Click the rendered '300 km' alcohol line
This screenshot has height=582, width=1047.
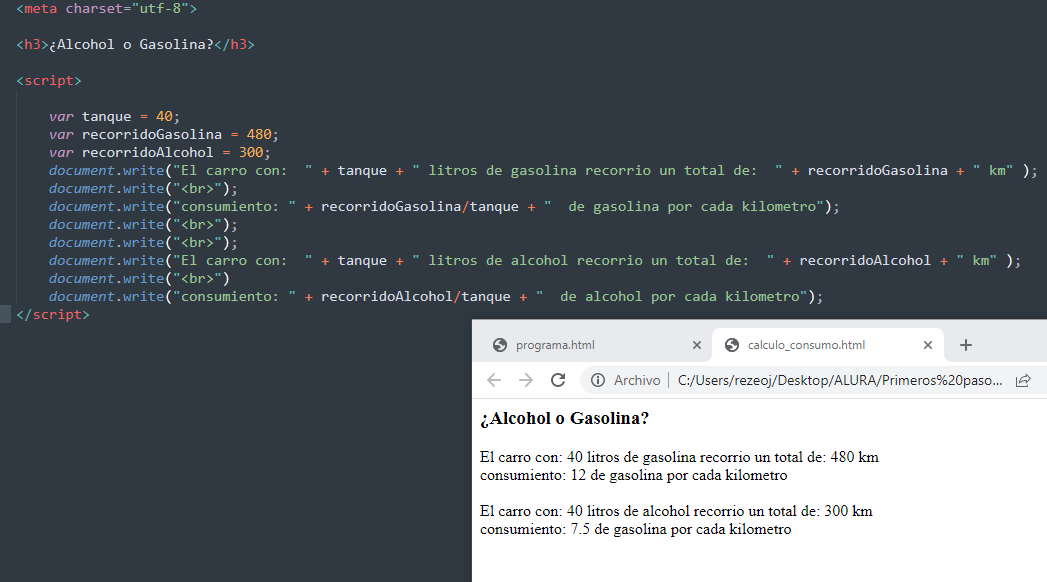[676, 511]
